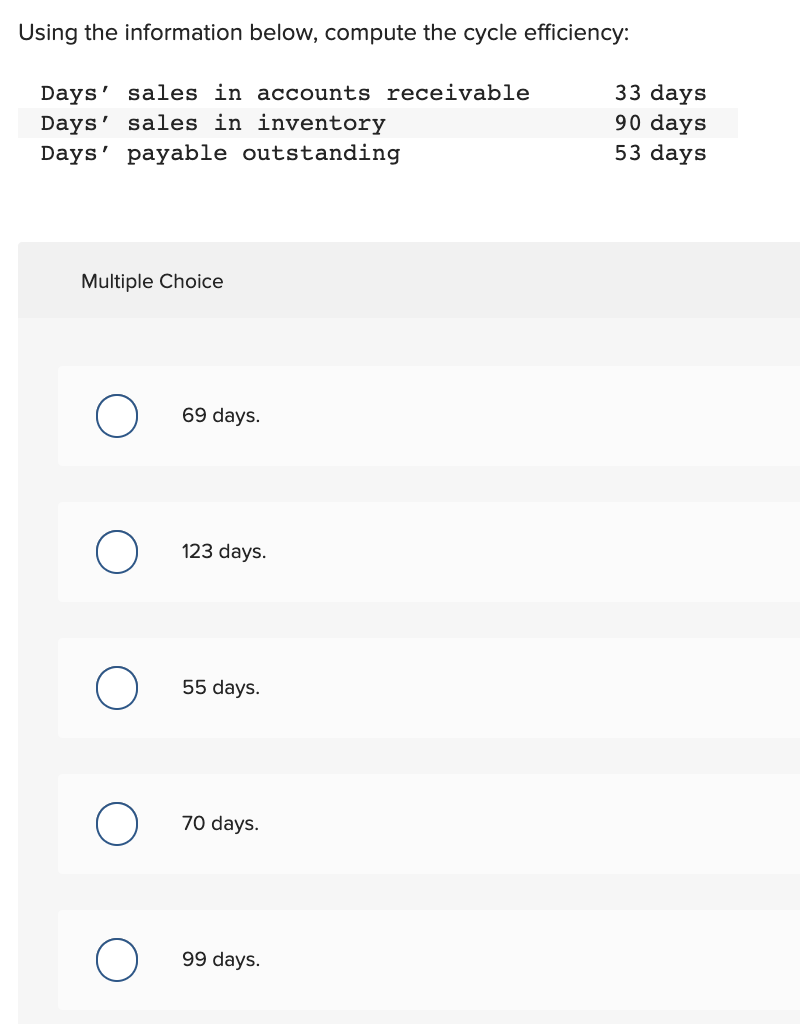The image size is (800, 1024).
Task: Select the radio button for 99 days
Action: [x=117, y=960]
